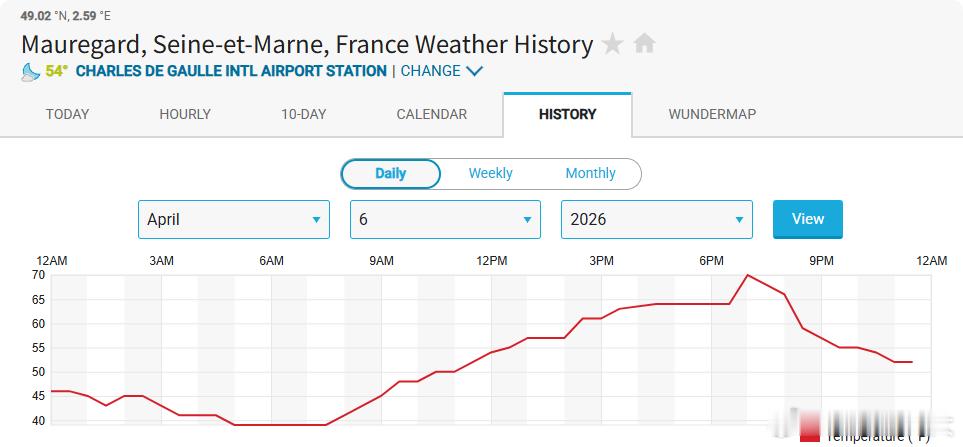Open the 2026 year dropdown
This screenshot has height=447, width=963.
tap(657, 219)
